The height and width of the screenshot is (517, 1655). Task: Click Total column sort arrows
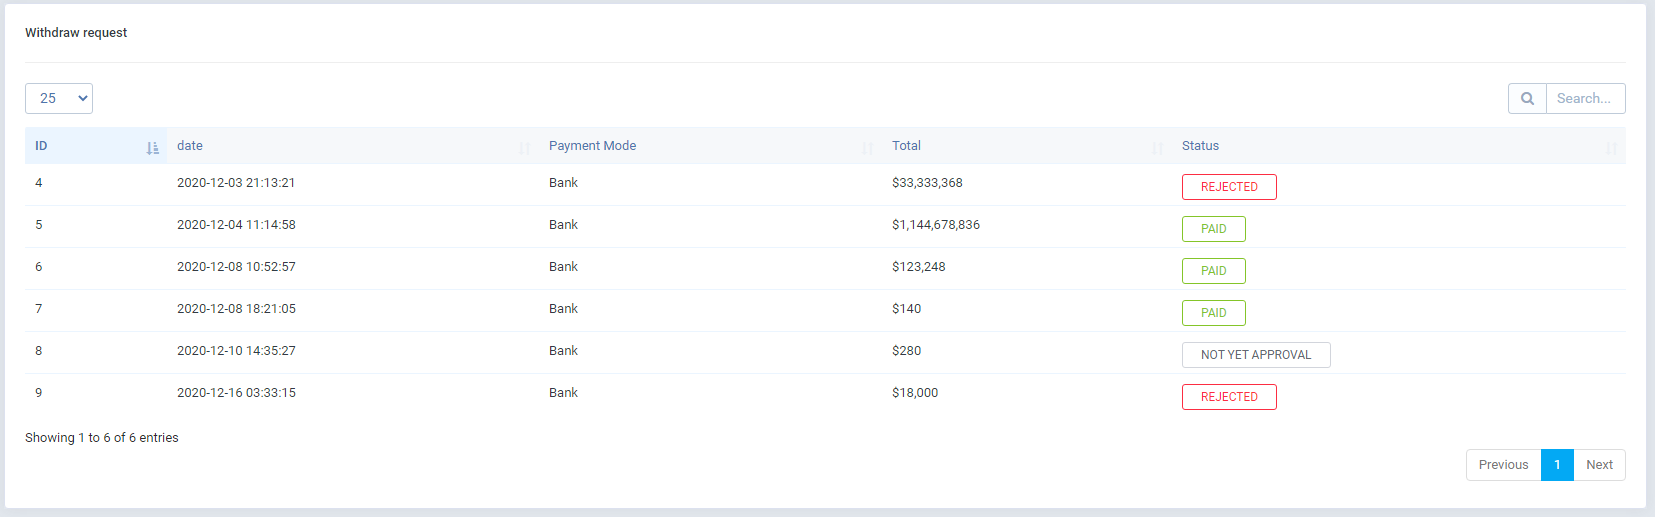pyautogui.click(x=1157, y=148)
